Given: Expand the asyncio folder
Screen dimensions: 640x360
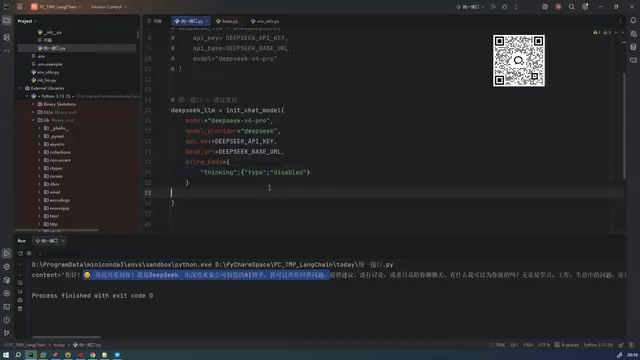Looking at the screenshot, I should pos(40,144).
